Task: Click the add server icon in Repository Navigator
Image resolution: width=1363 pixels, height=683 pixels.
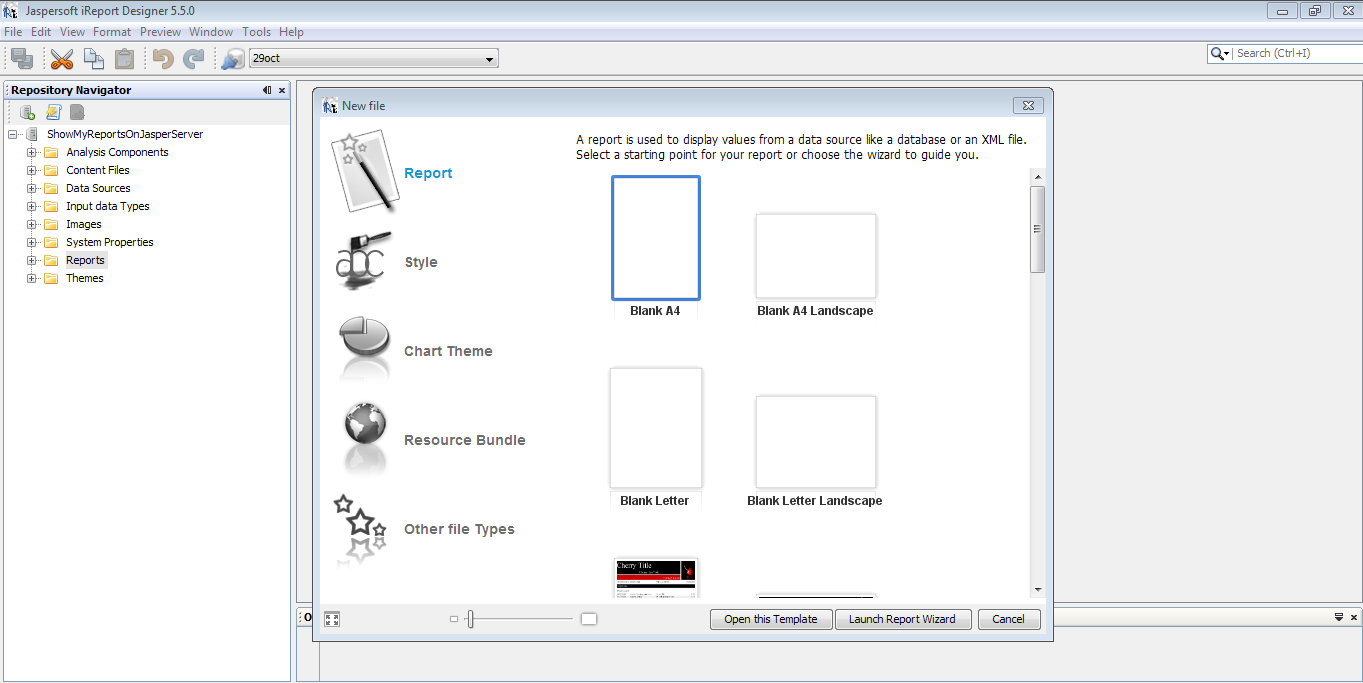Action: 25,111
